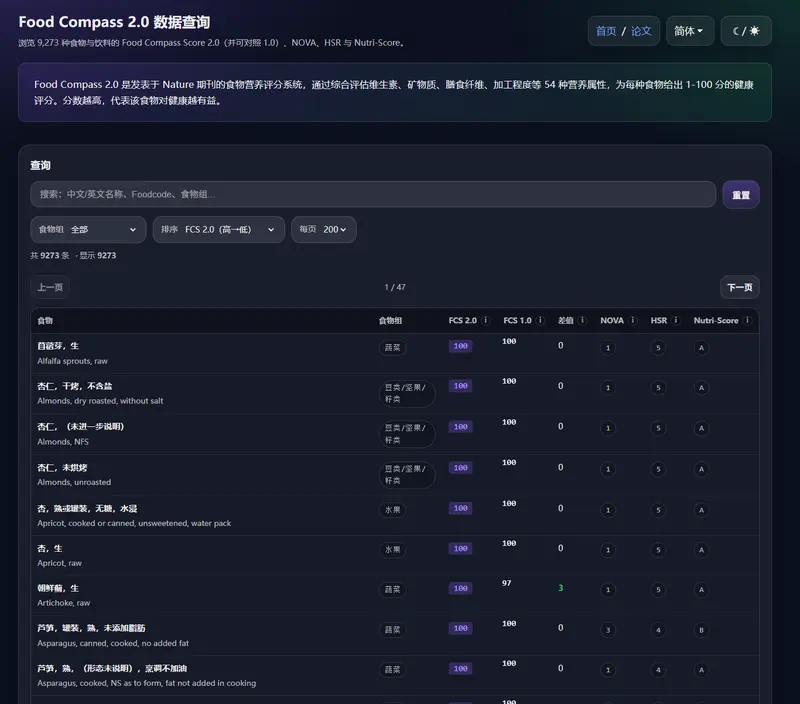800x704 pixels.
Task: Focus the food search input field
Action: click(372, 194)
